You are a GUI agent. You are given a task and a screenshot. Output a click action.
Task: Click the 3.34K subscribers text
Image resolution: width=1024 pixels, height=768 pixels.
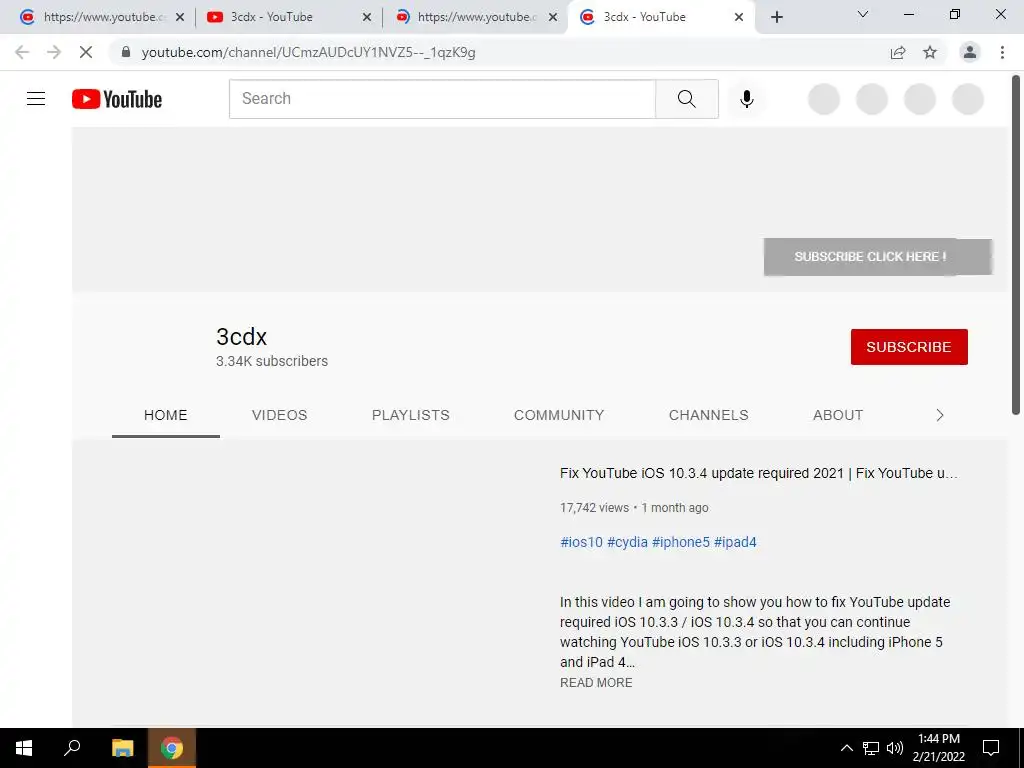(x=272, y=361)
